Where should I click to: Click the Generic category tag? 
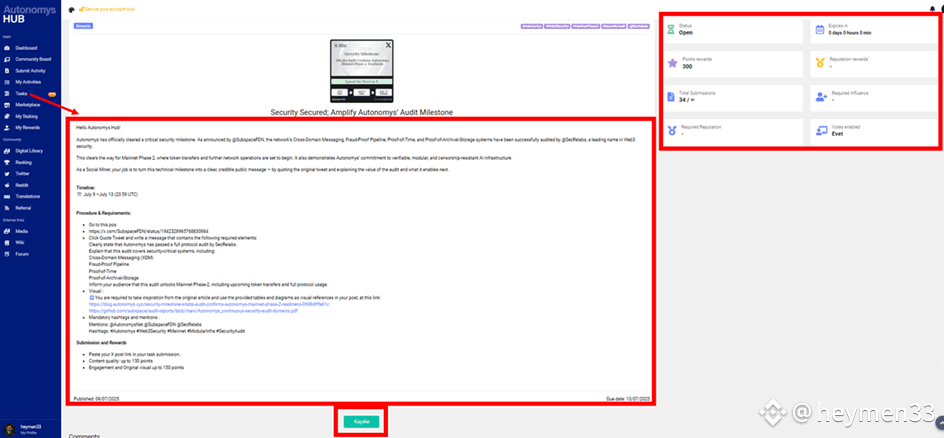[x=83, y=26]
